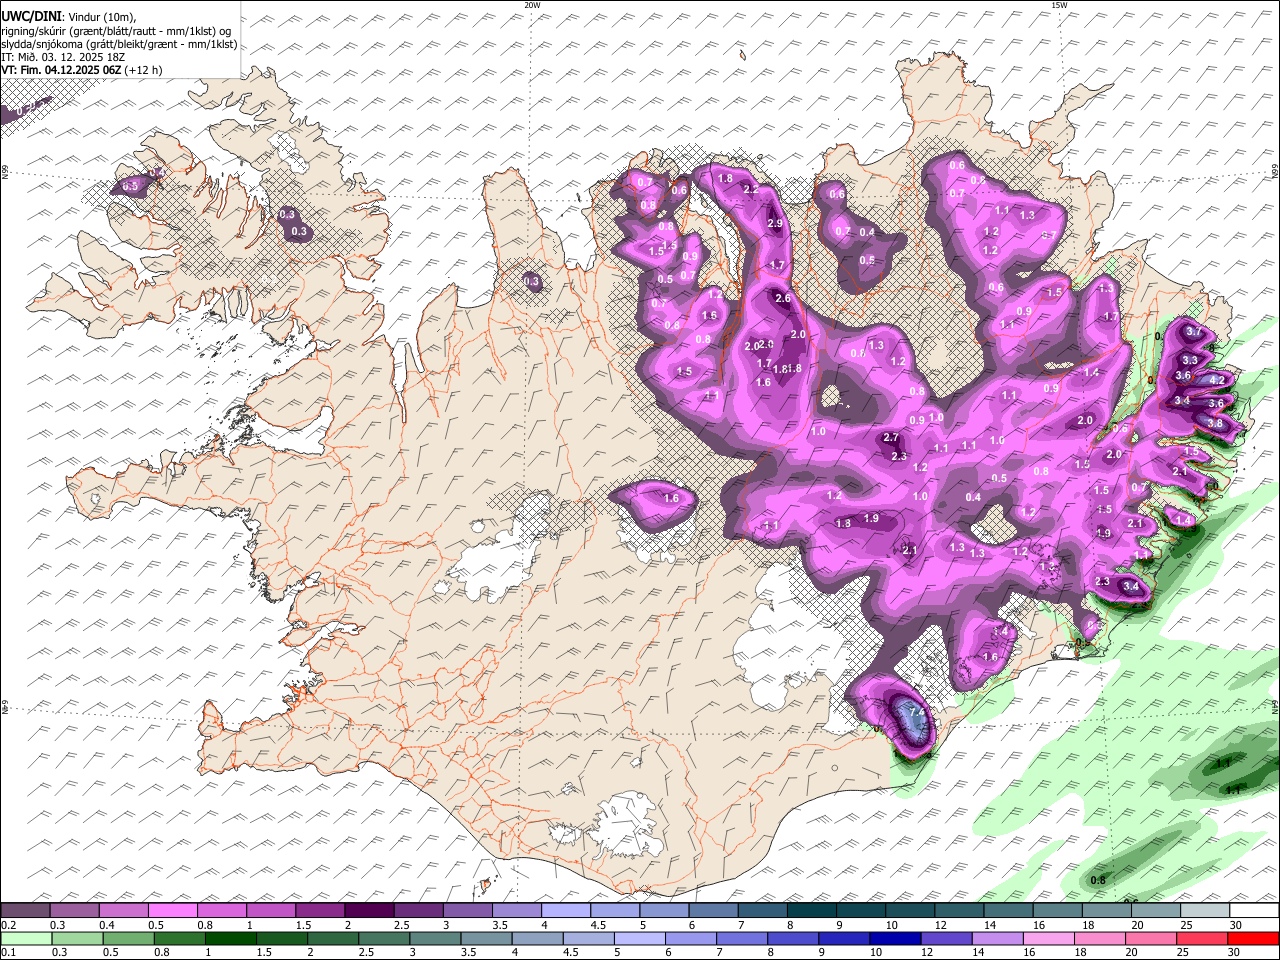Click the '(+12 h)' forecast offset text
The width and height of the screenshot is (1280, 960).
pyautogui.click(x=143, y=70)
